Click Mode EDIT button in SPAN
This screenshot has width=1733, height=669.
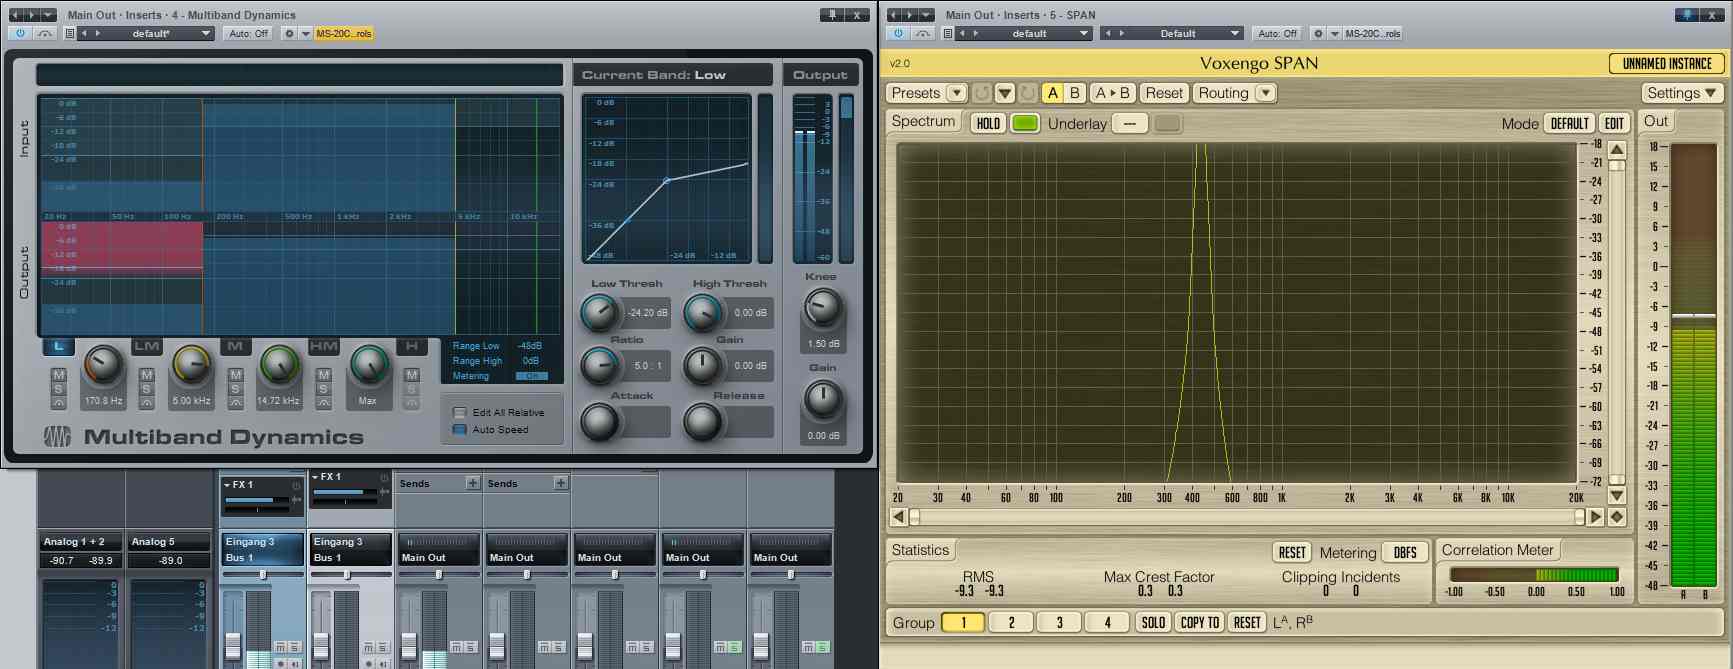pyautogui.click(x=1614, y=123)
